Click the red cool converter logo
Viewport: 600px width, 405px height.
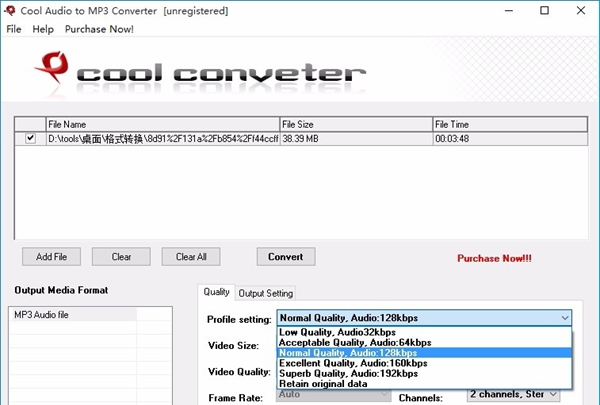pyautogui.click(x=52, y=67)
